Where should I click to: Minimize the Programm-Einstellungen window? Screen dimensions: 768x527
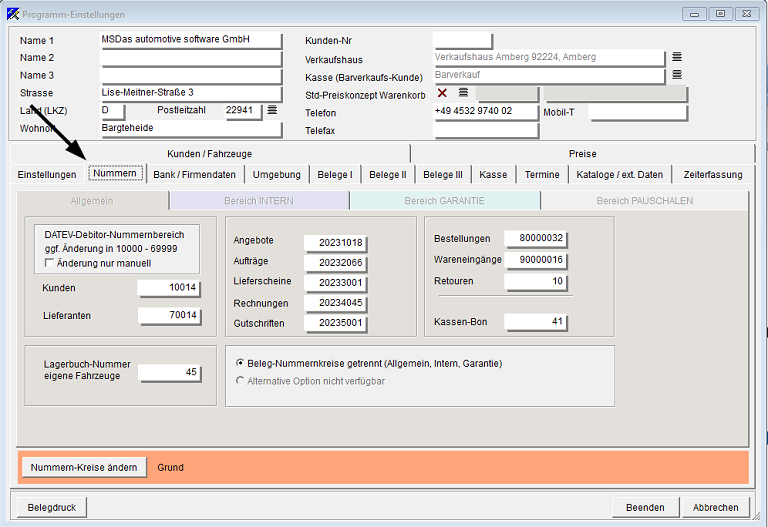[x=694, y=14]
